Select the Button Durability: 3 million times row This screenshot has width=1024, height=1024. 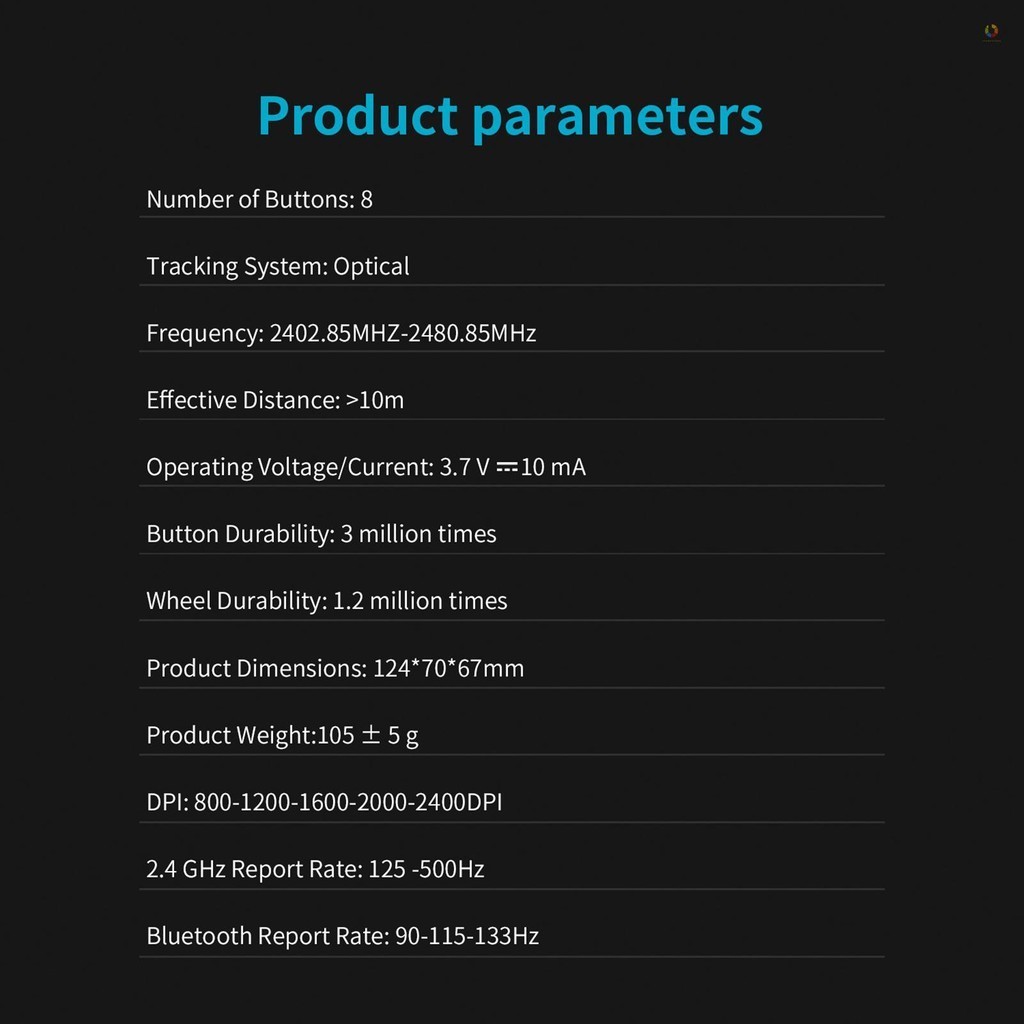321,534
